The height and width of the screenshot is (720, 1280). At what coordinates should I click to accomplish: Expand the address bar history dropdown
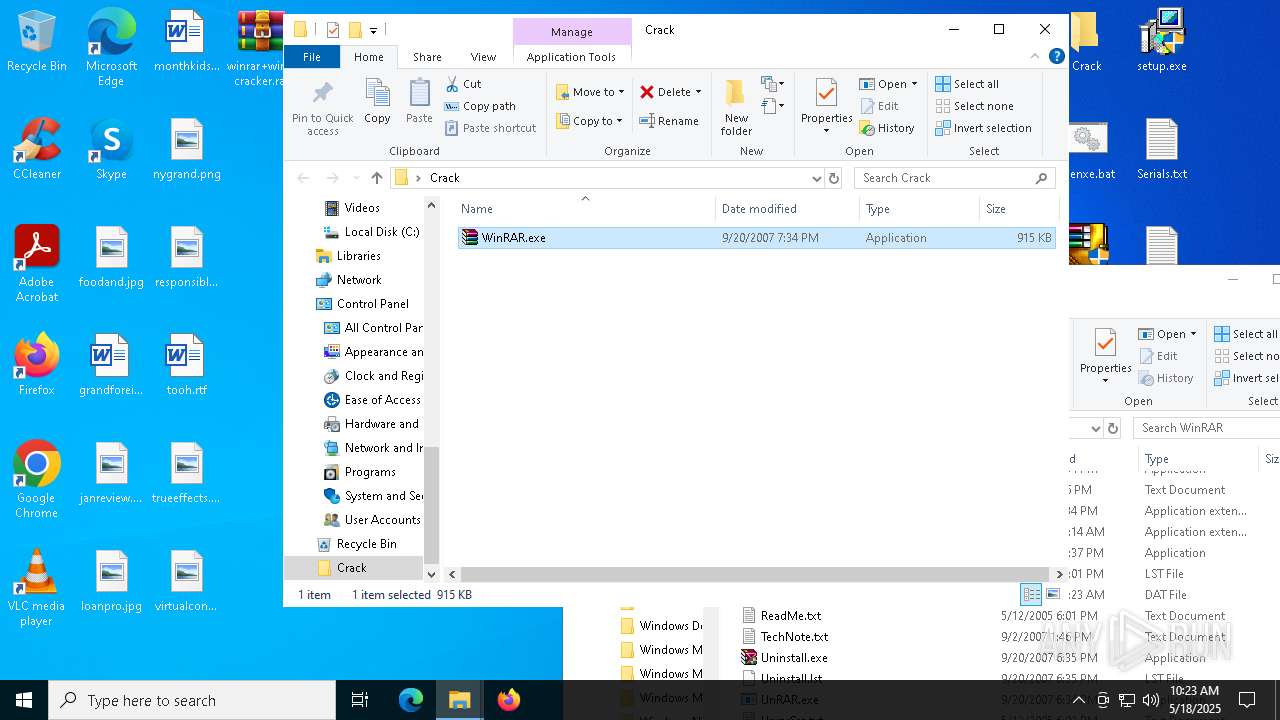coord(816,178)
